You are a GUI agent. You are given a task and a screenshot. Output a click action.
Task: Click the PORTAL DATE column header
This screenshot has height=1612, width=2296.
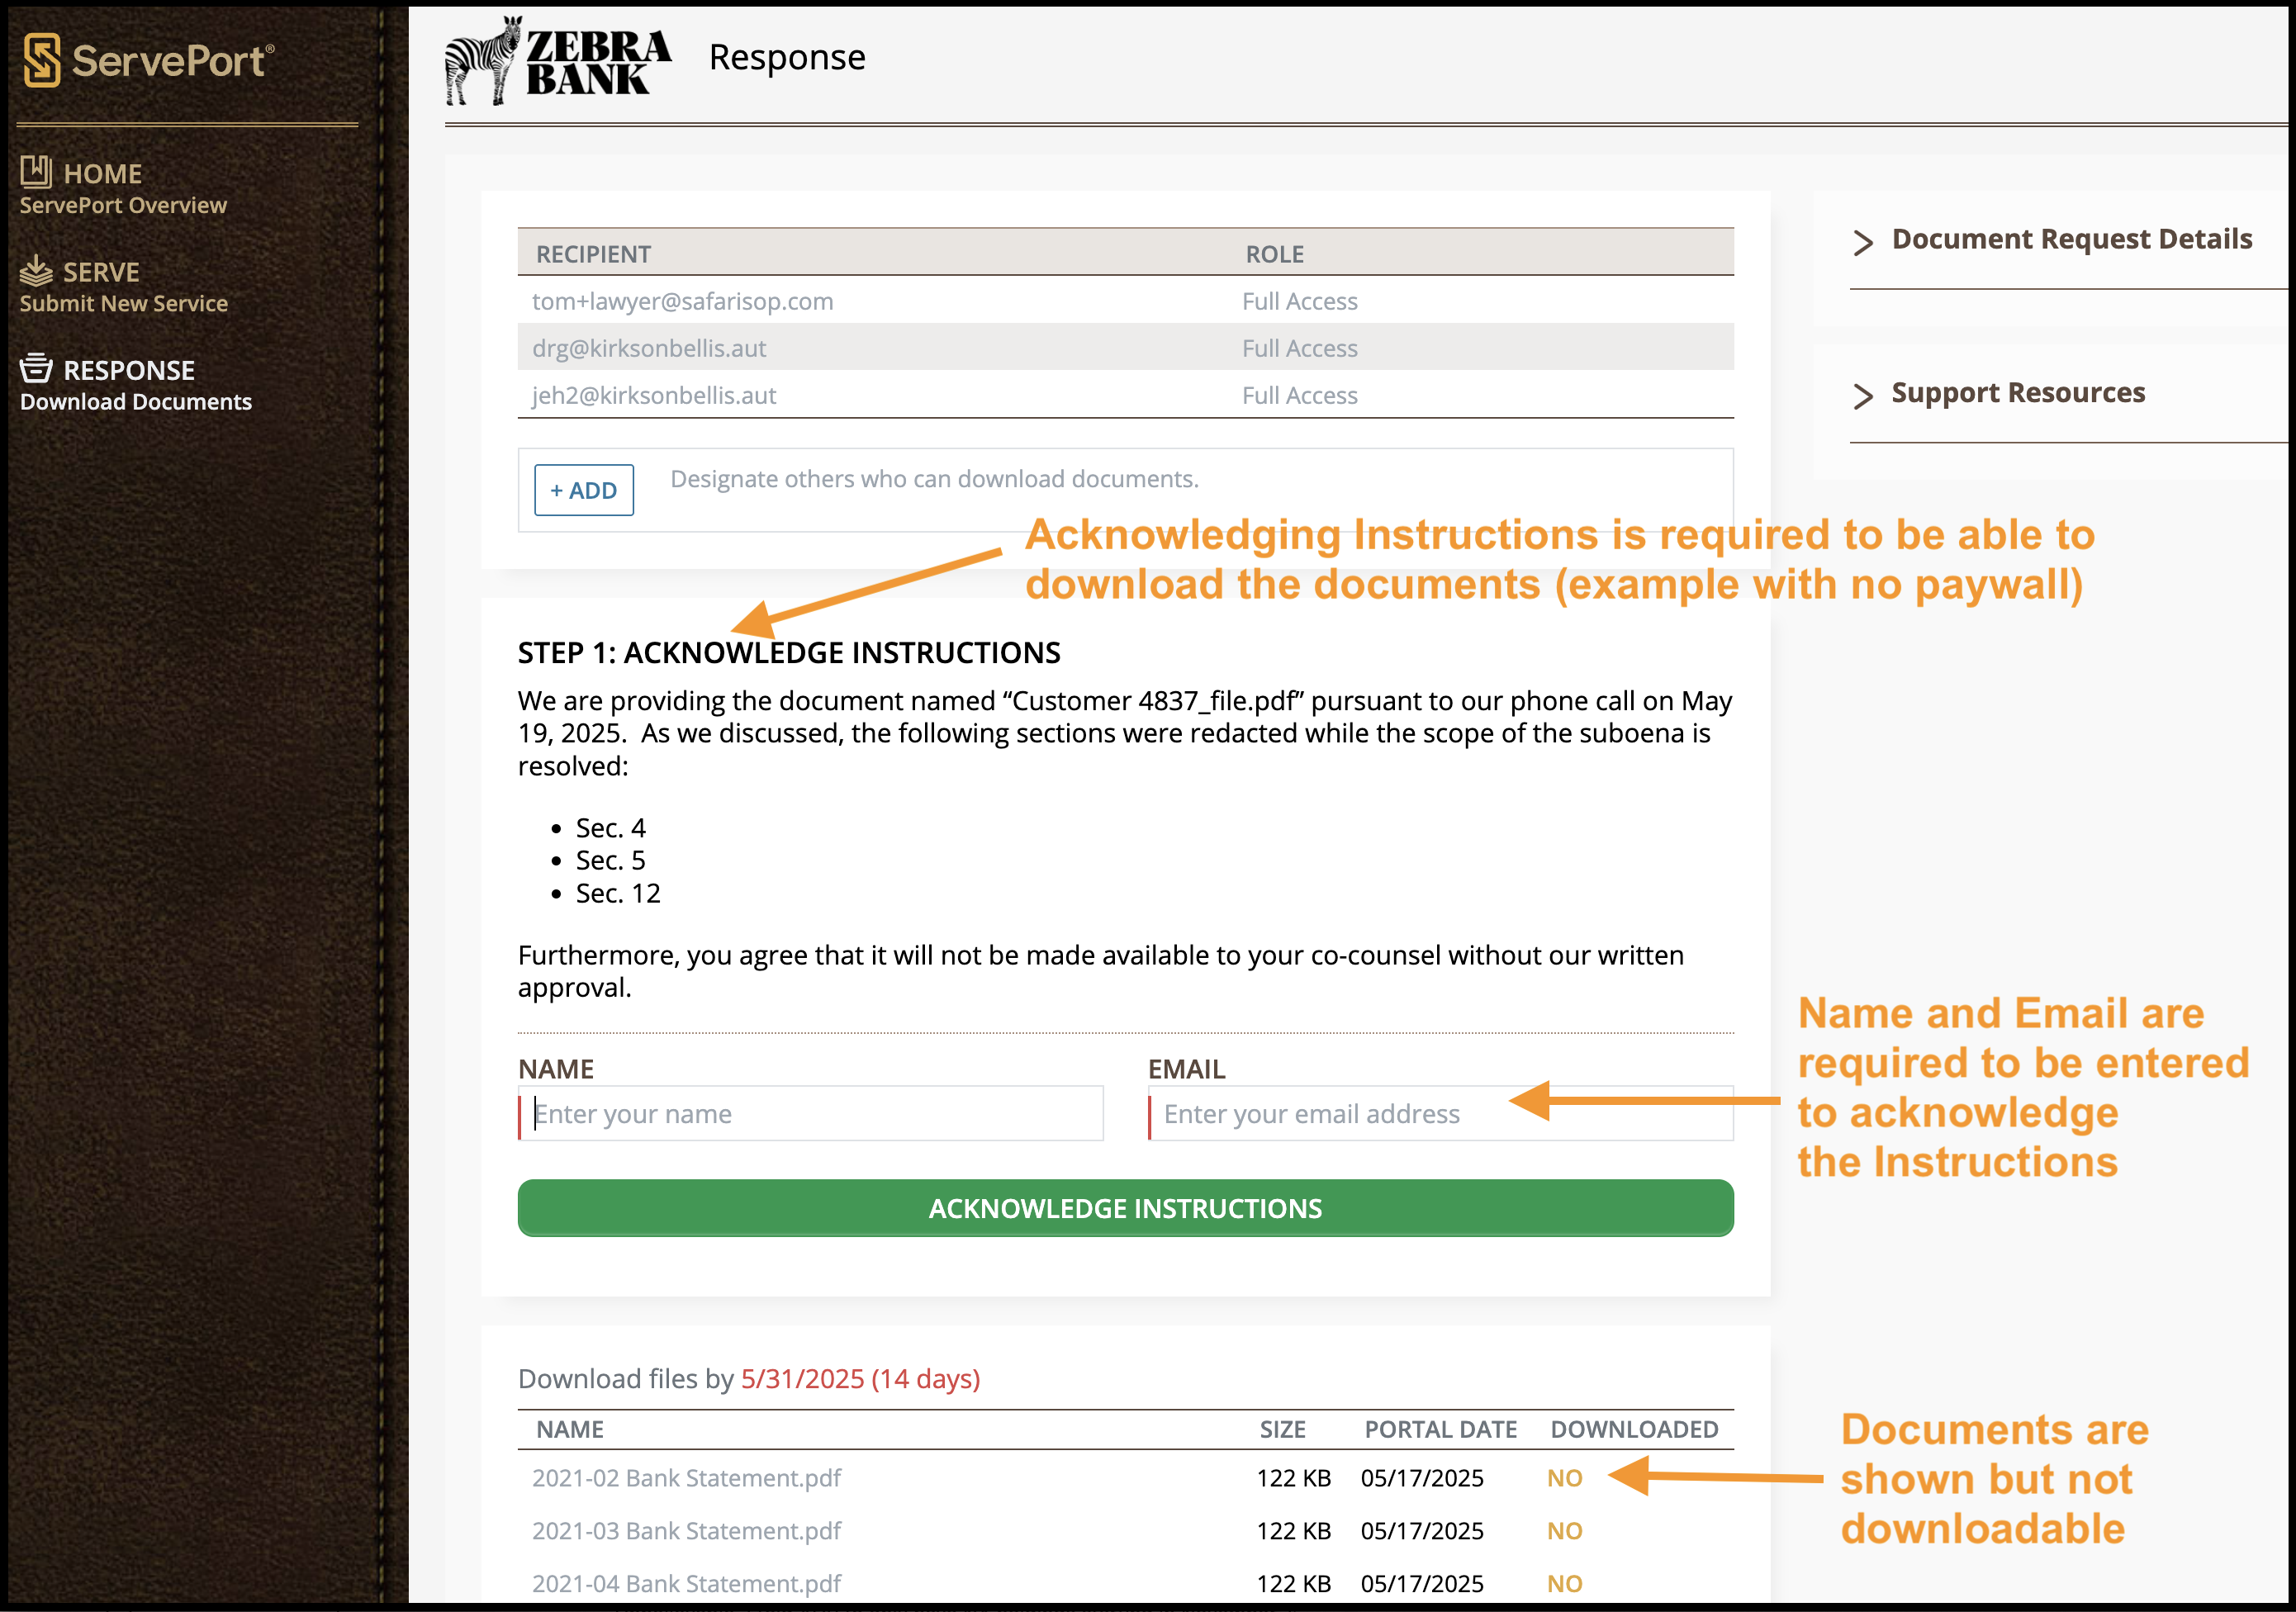(x=1440, y=1429)
